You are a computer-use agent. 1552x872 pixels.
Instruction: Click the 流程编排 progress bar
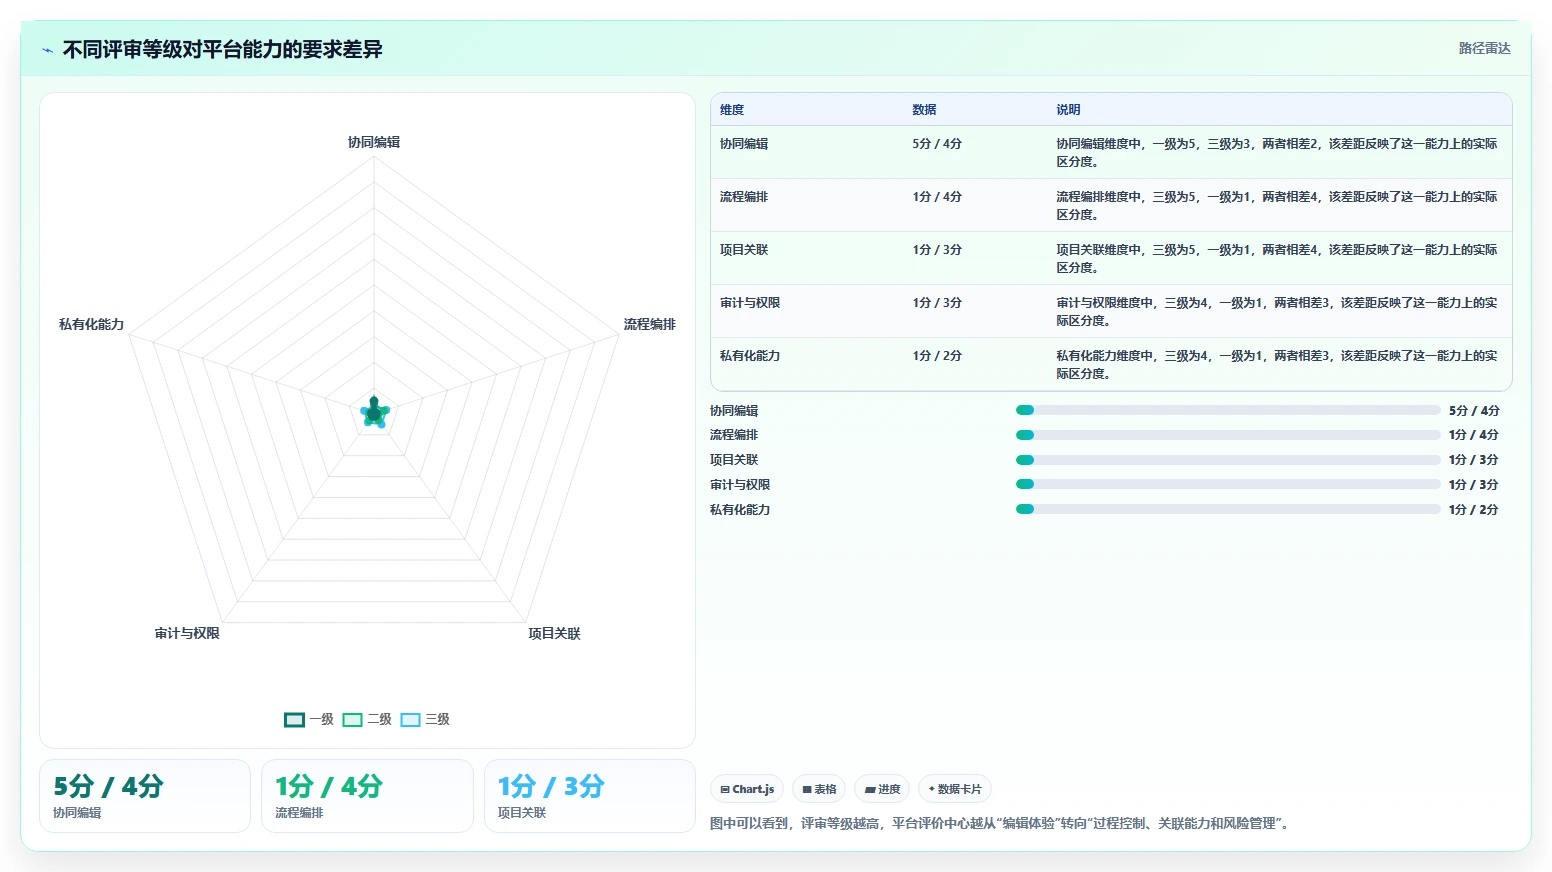[1228, 435]
